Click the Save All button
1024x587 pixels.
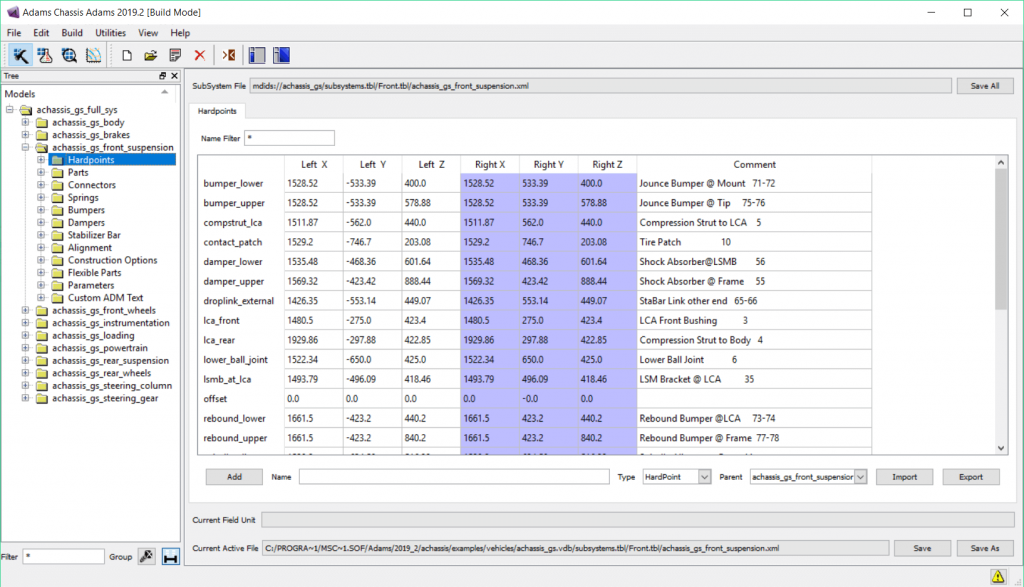985,86
